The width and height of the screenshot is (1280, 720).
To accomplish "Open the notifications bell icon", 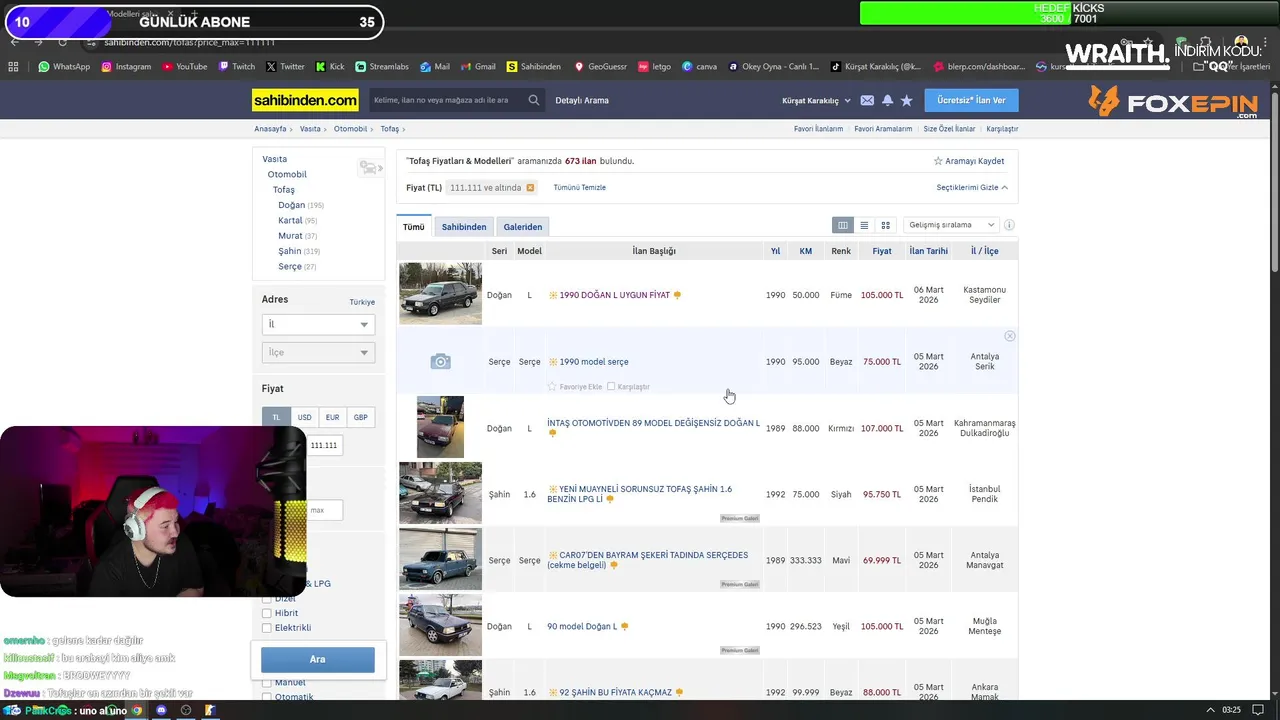I will [887, 100].
